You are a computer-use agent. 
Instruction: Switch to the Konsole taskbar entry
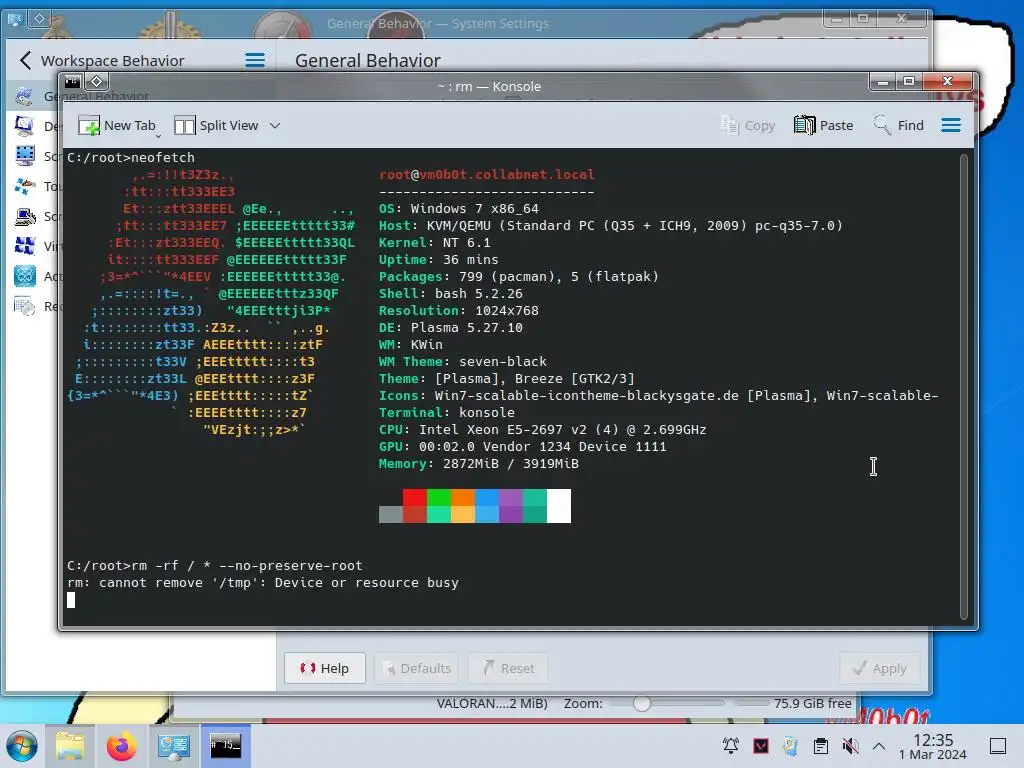[x=225, y=746]
